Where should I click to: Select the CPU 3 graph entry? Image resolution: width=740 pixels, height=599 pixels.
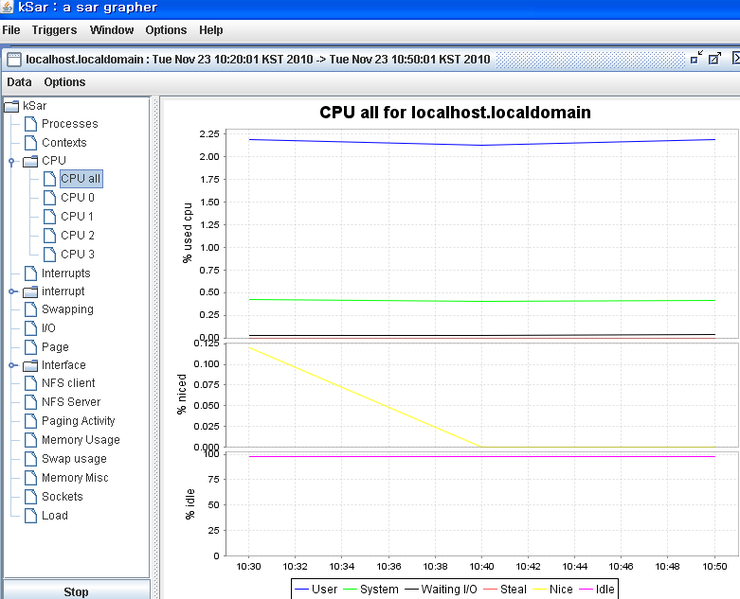coord(77,254)
